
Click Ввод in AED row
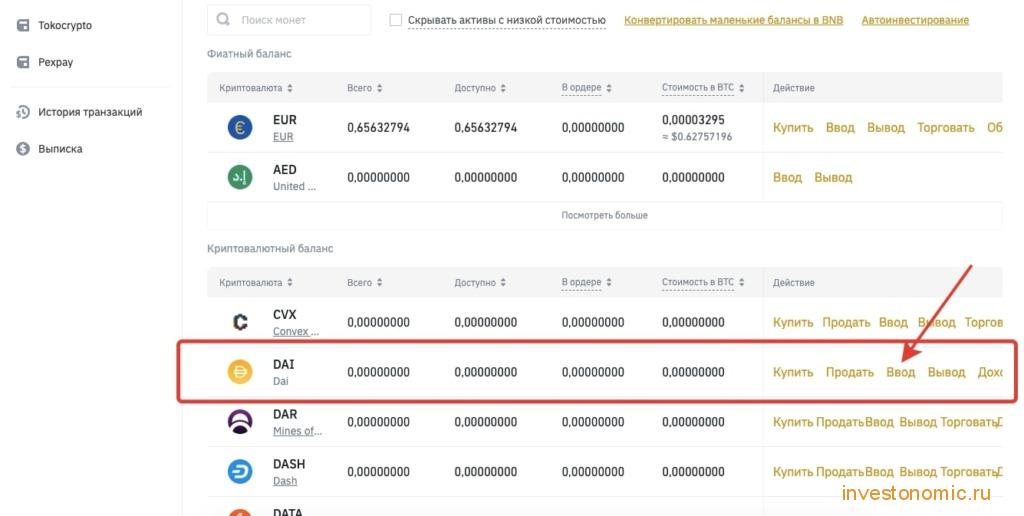(787, 177)
